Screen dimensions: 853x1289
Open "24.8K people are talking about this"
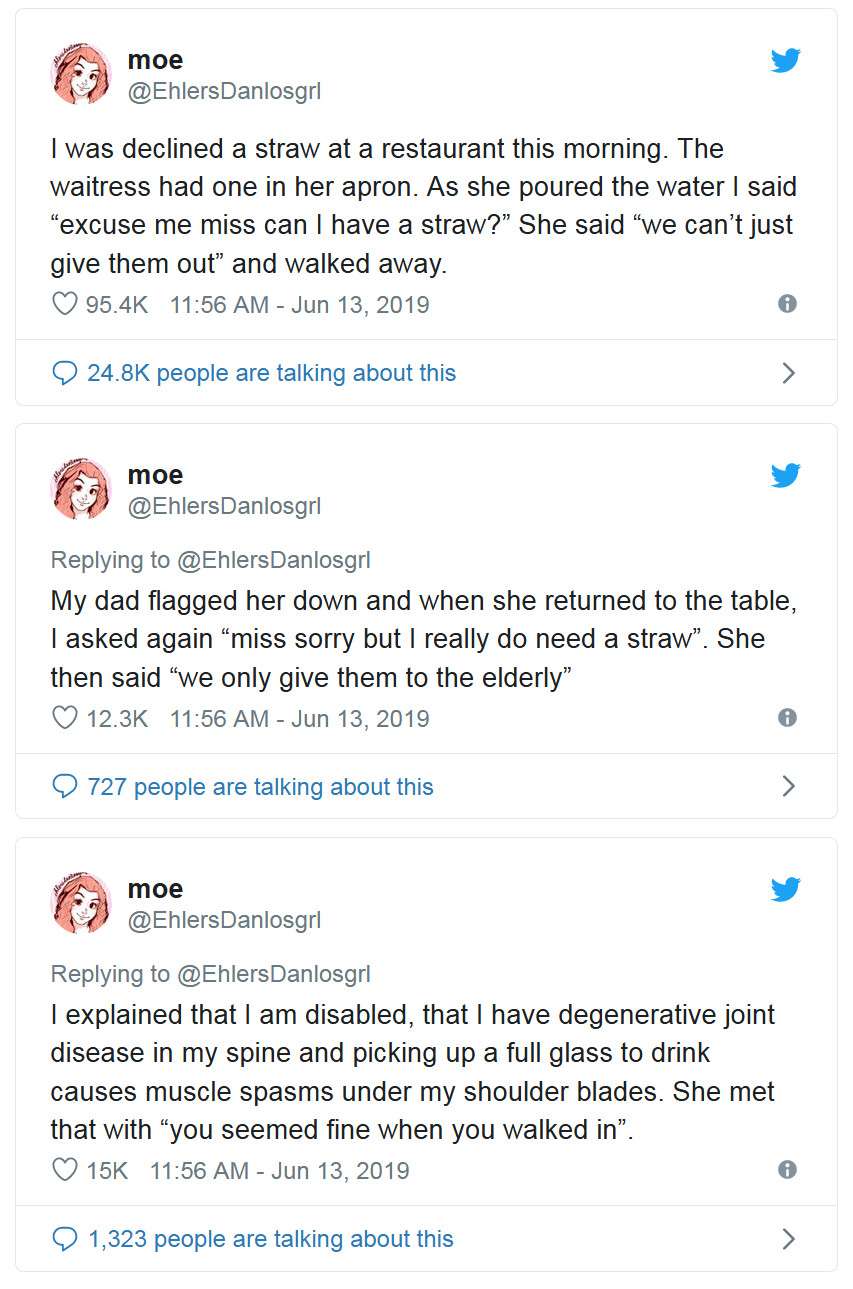click(271, 373)
